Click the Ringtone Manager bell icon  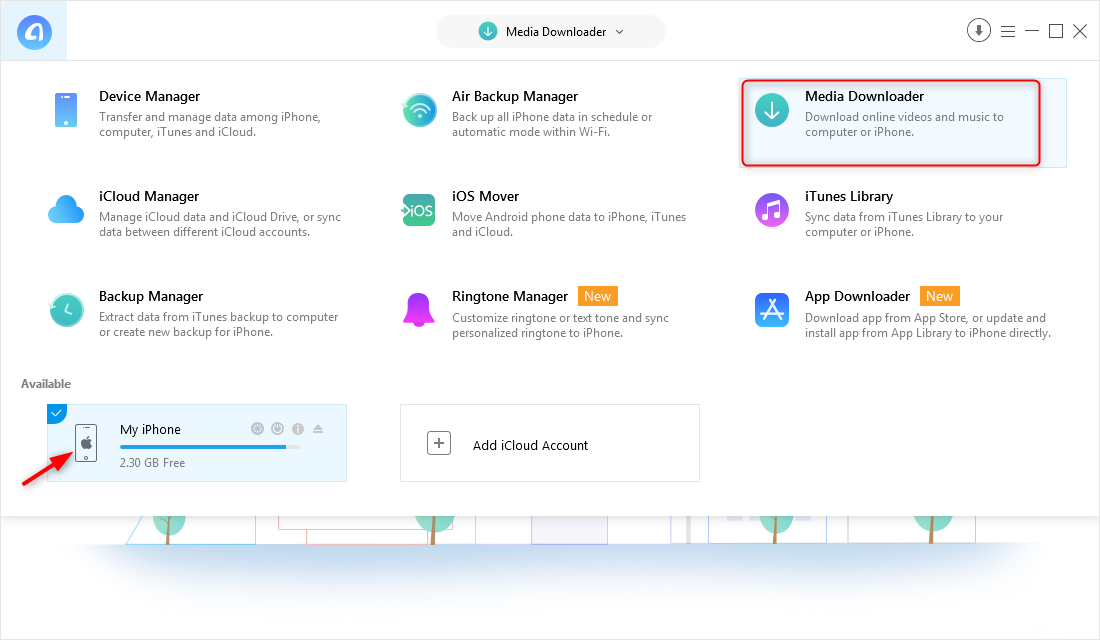click(419, 309)
